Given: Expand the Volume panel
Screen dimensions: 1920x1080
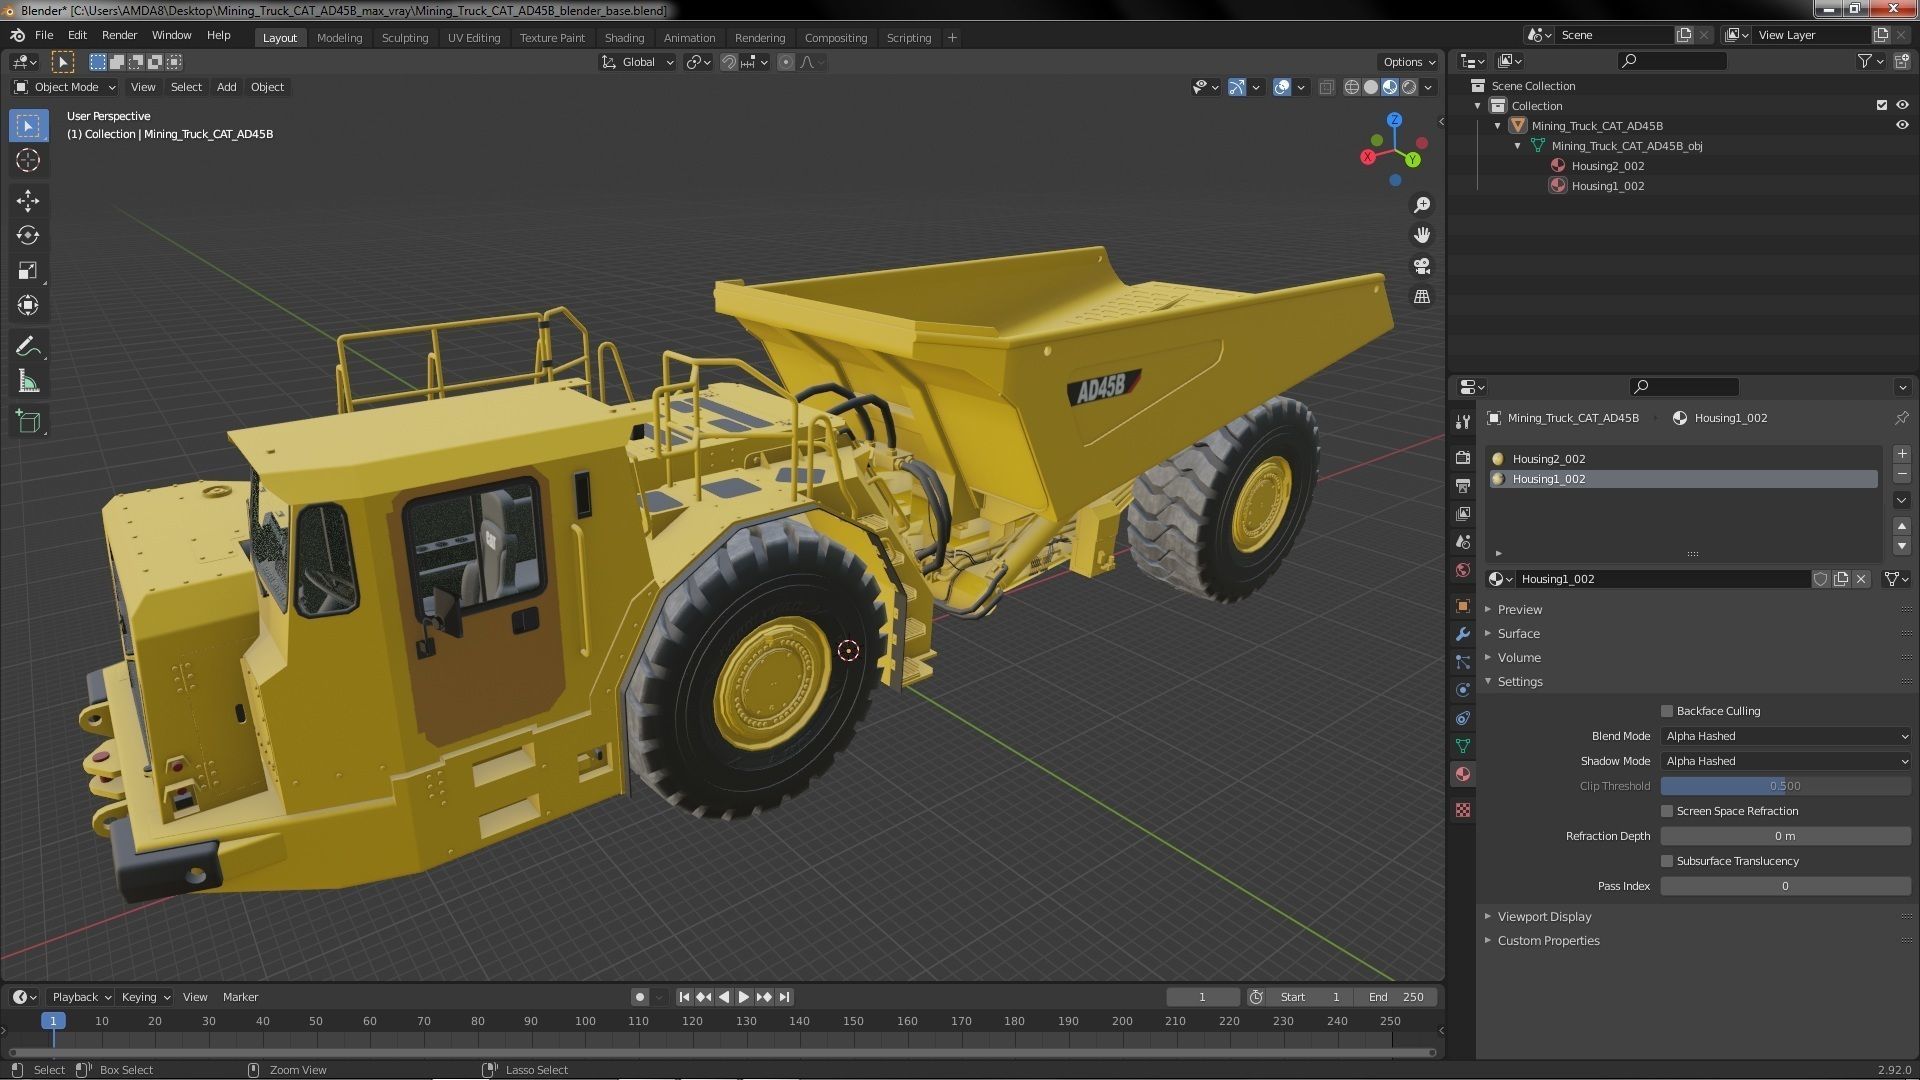Looking at the screenshot, I should click(x=1518, y=657).
